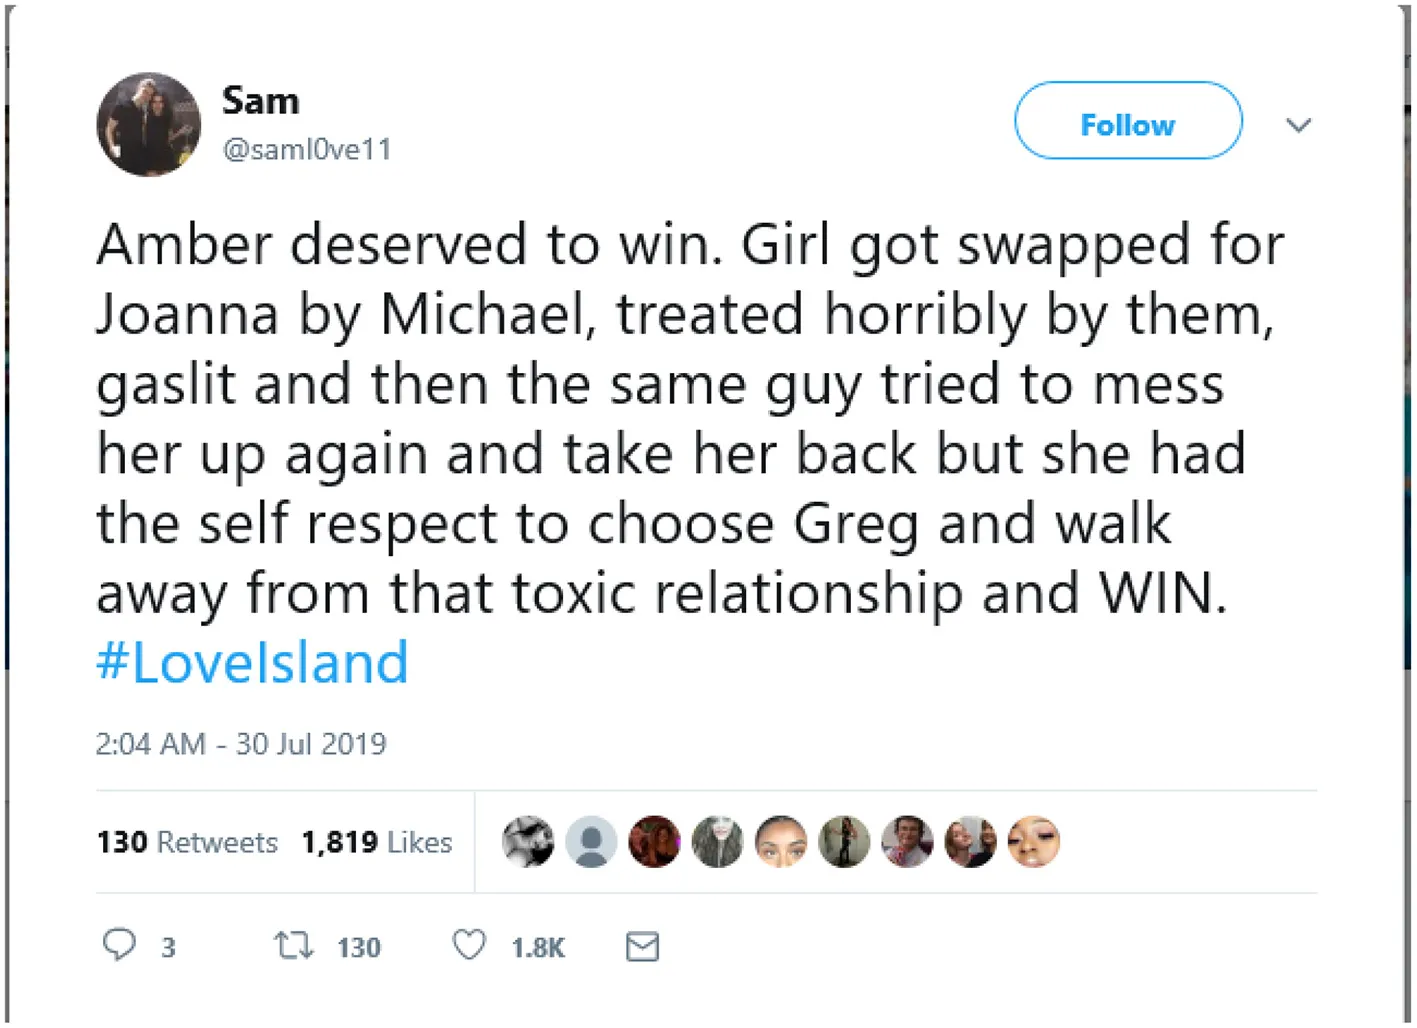The height and width of the screenshot is (1028, 1417).
Task: View the list of 1,819 Likes
Action: pos(376,842)
